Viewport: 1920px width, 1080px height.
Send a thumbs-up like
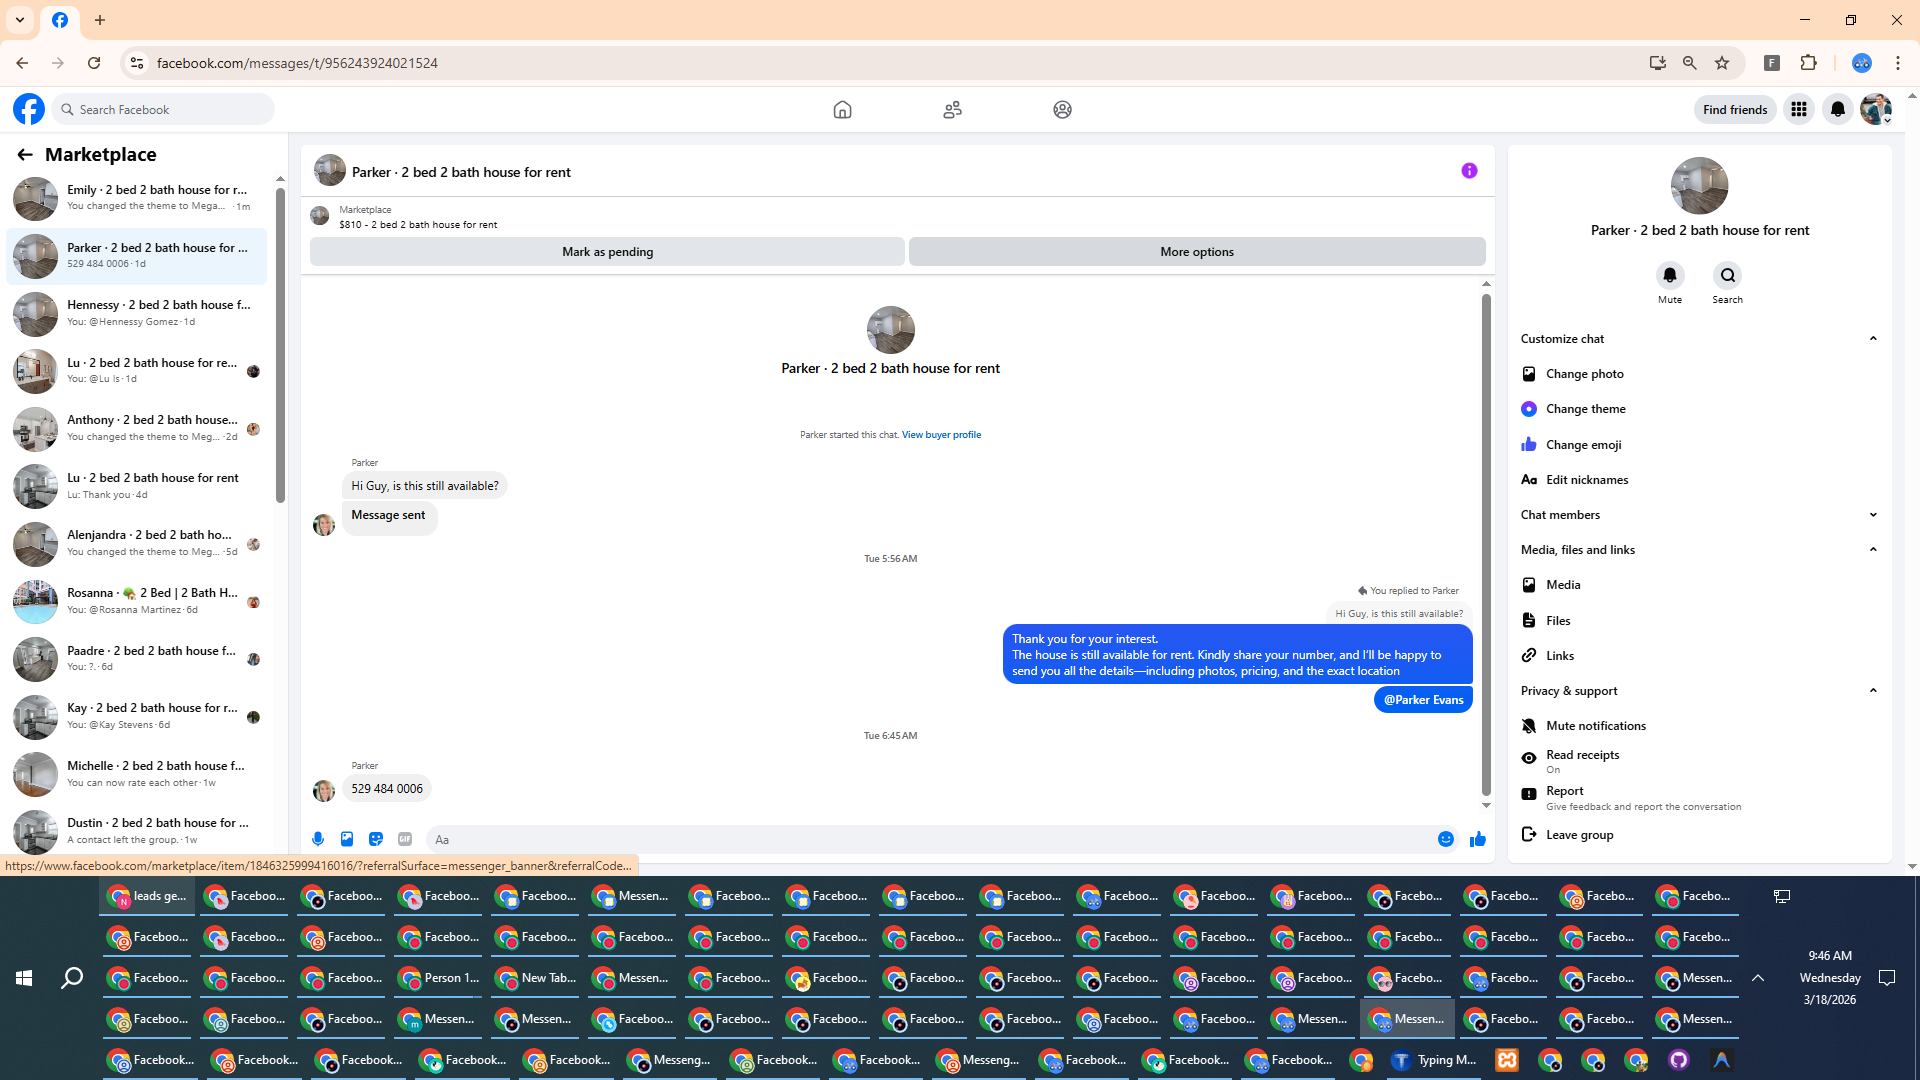tap(1478, 839)
